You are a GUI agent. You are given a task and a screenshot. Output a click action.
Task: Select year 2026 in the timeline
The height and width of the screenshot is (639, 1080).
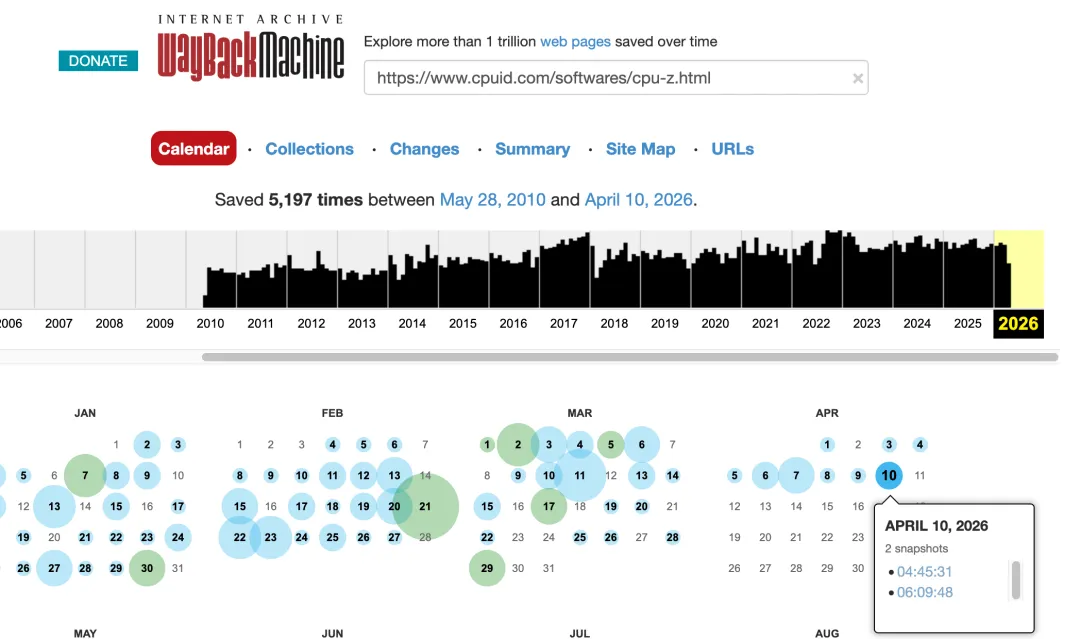click(x=1018, y=324)
